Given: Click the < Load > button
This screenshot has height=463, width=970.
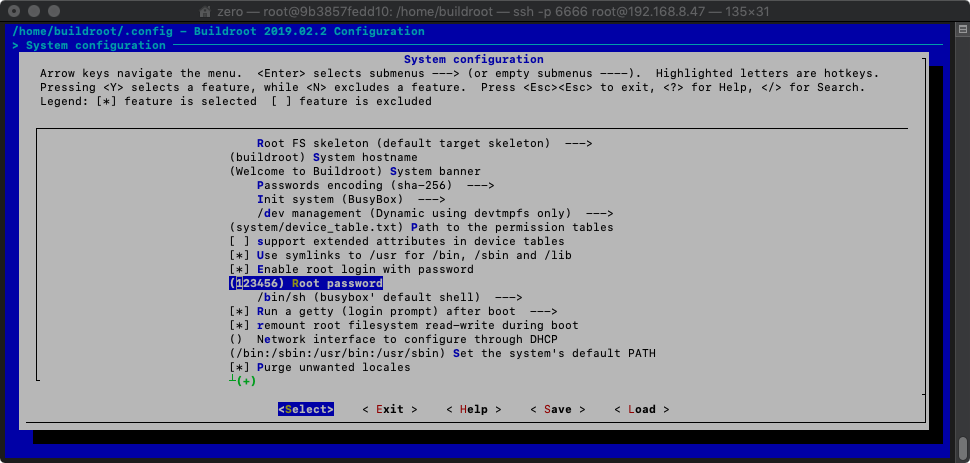Looking at the screenshot, I should pyautogui.click(x=642, y=409).
